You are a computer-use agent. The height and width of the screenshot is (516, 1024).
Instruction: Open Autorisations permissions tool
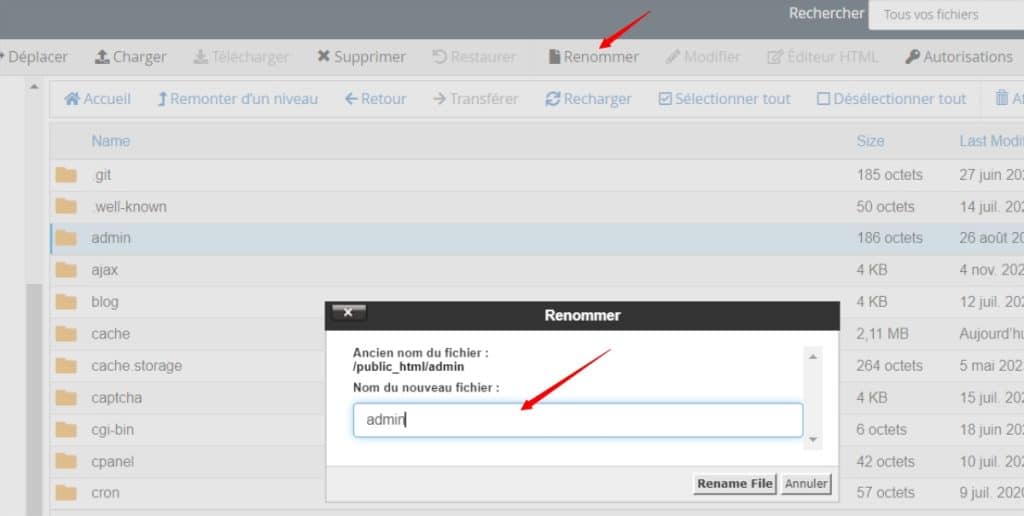(959, 57)
